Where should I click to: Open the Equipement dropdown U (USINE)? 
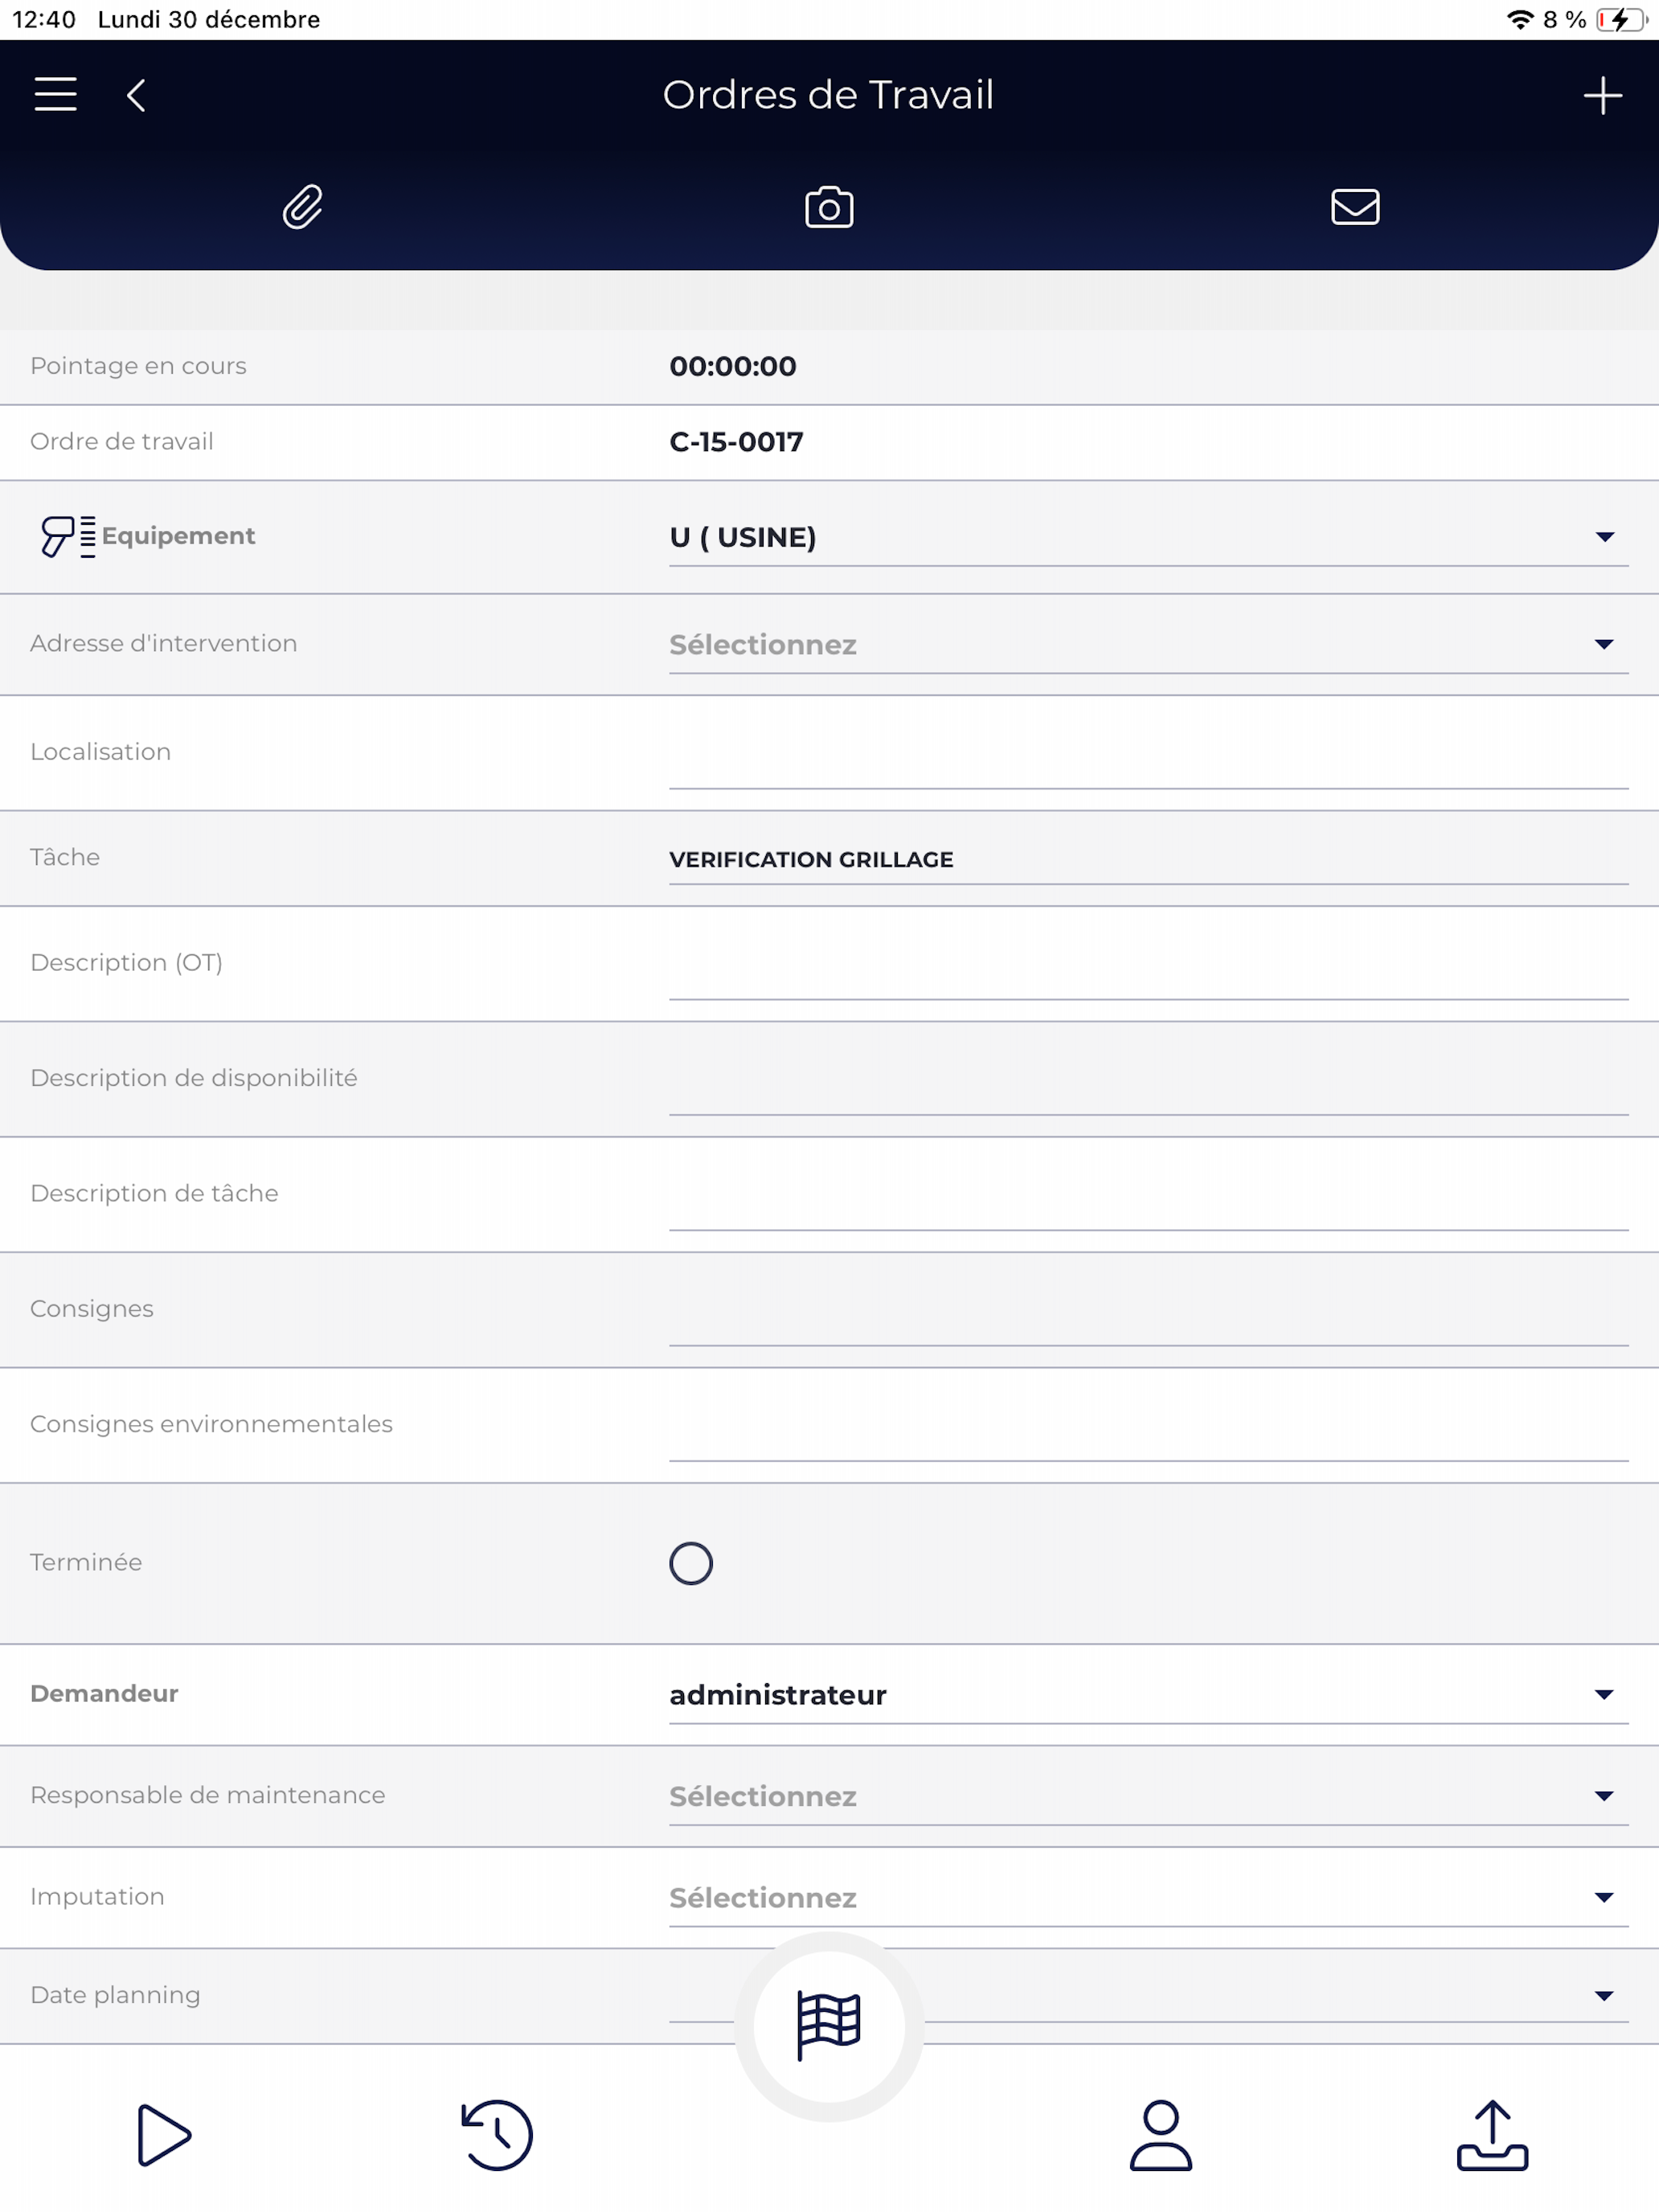(x=1148, y=537)
